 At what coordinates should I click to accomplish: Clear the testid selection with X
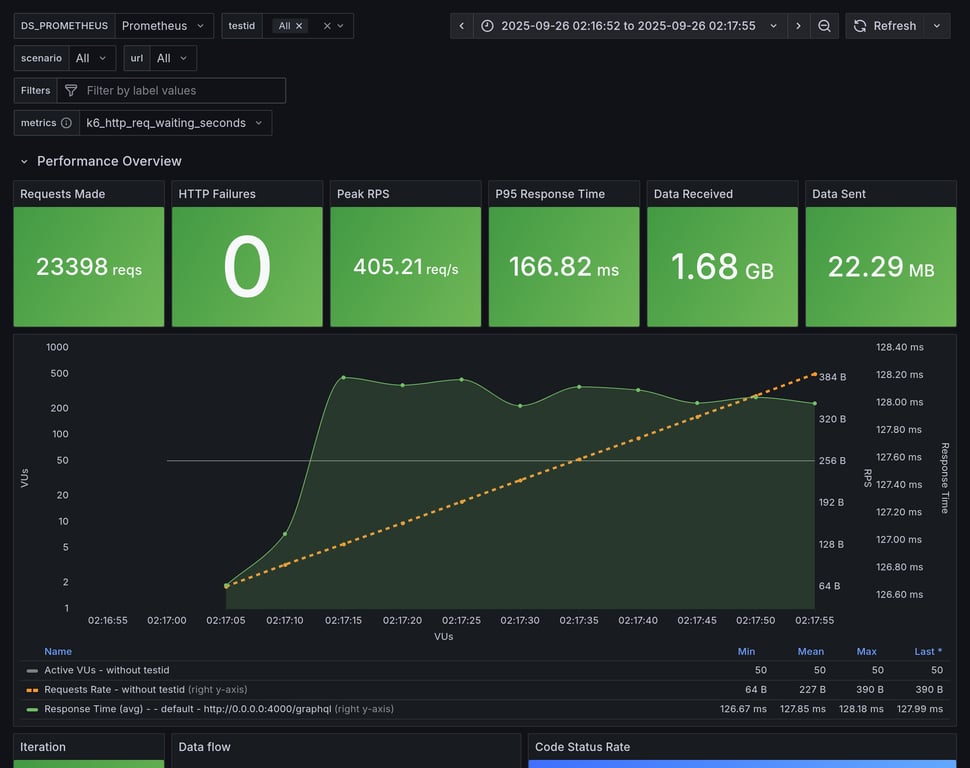(326, 26)
